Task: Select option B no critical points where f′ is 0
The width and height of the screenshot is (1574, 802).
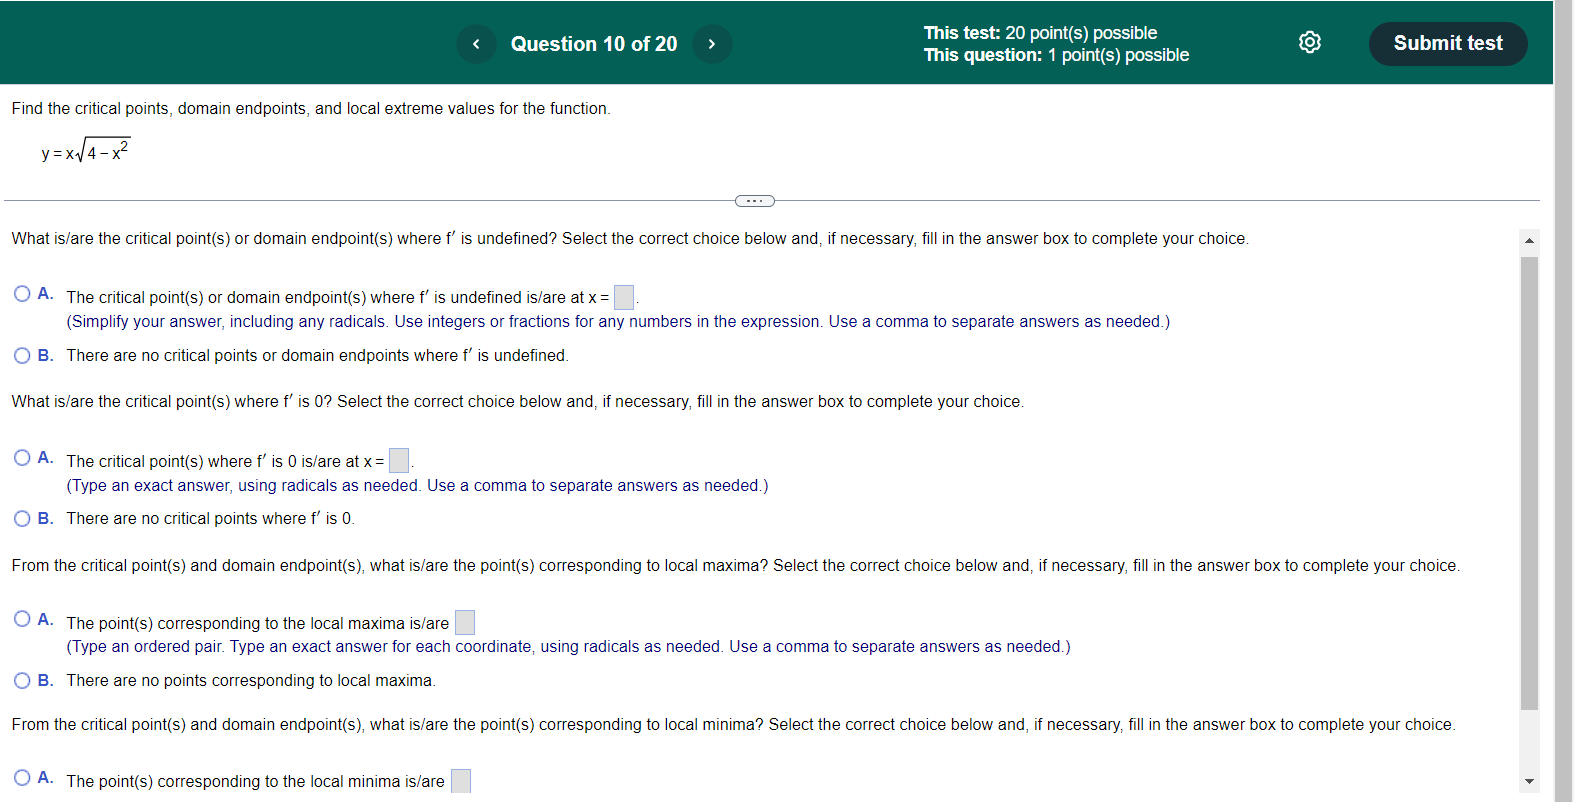Action: click(x=22, y=519)
